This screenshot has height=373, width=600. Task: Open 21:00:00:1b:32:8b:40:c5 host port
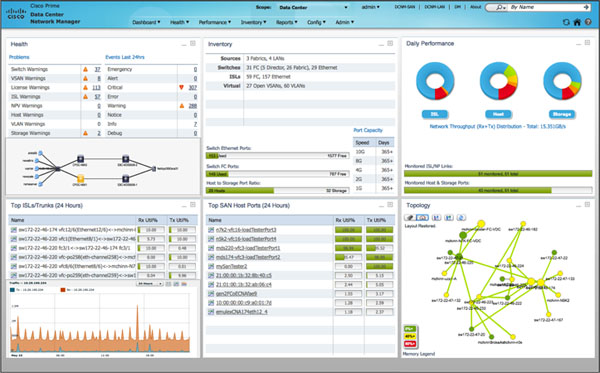click(x=244, y=276)
